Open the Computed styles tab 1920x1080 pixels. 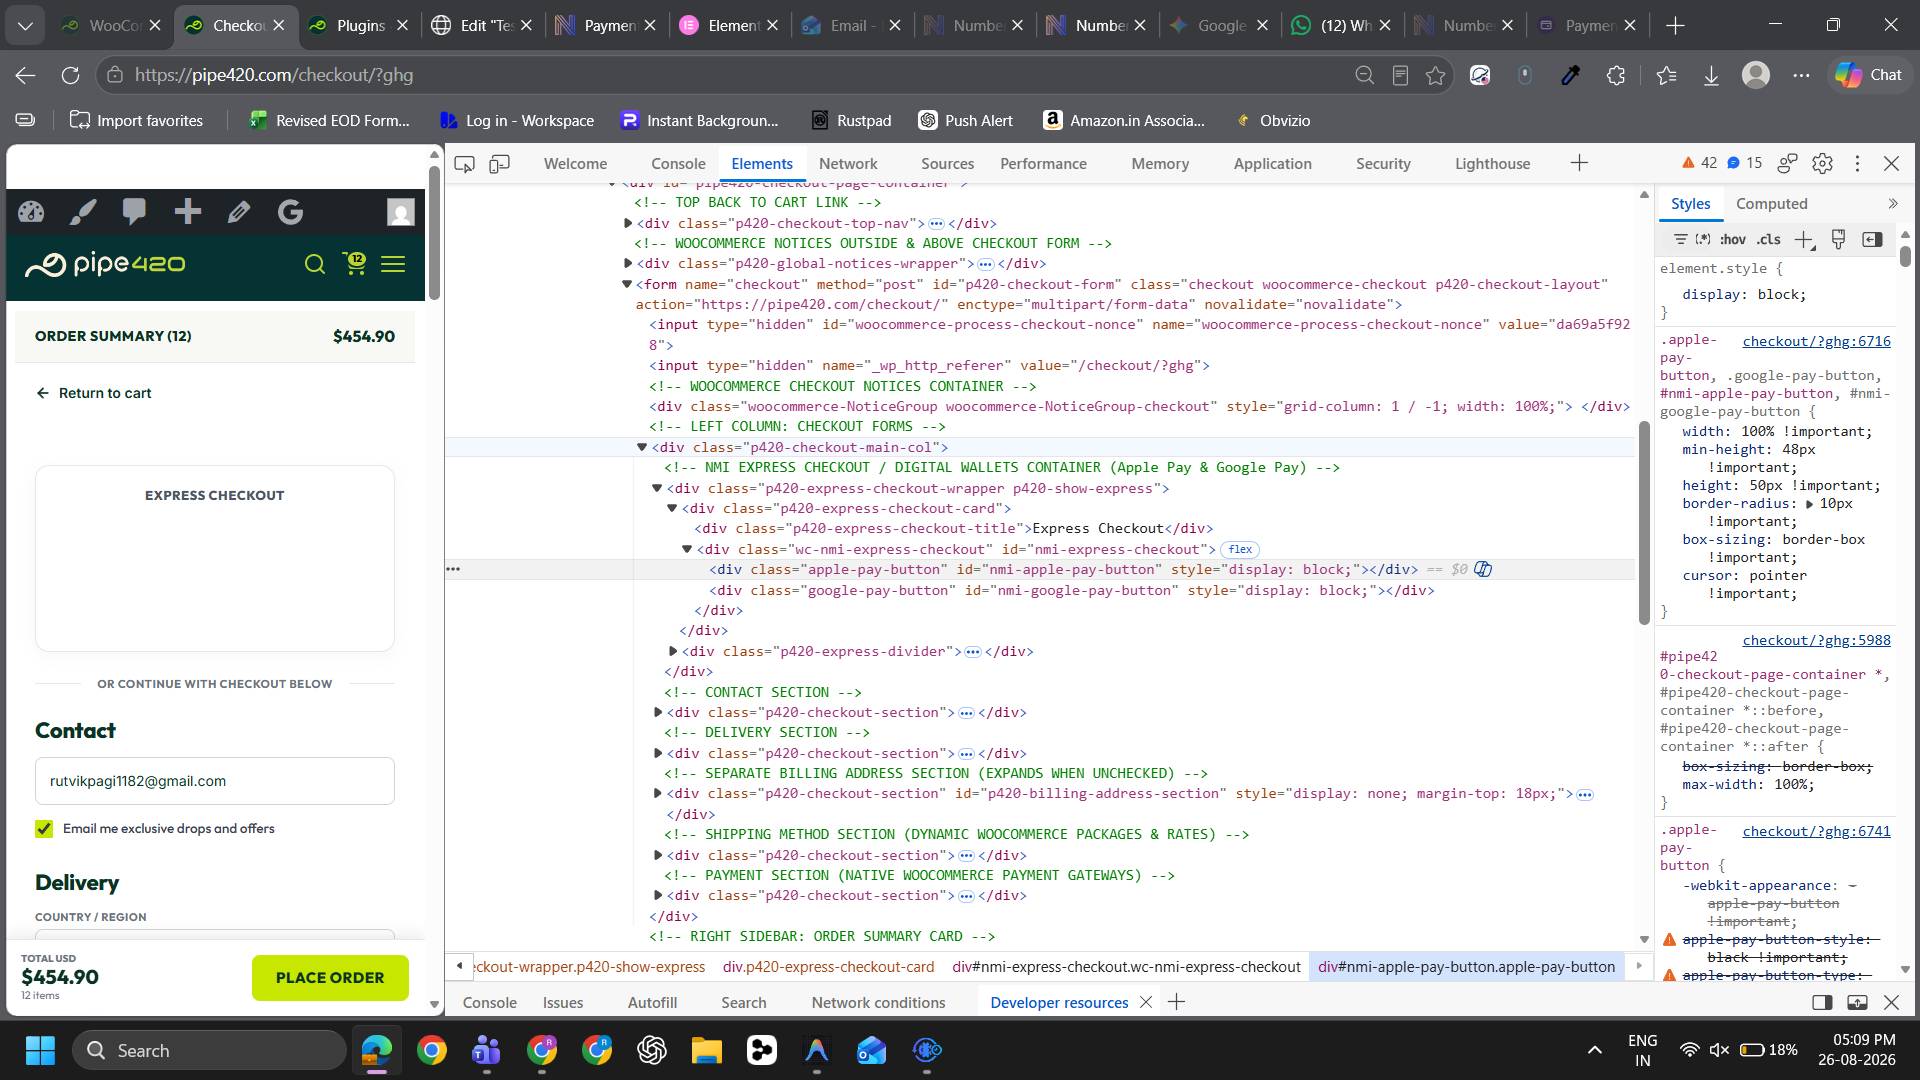[x=1771, y=204]
